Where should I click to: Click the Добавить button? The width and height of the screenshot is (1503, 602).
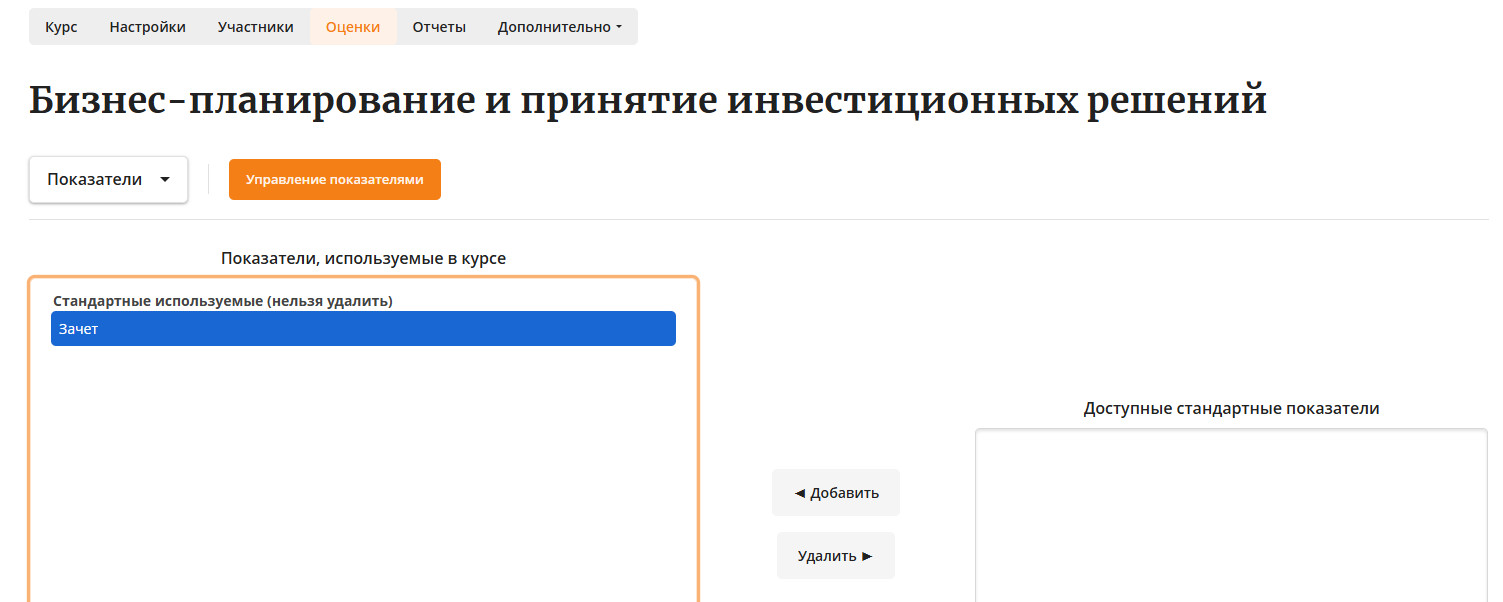click(835, 493)
